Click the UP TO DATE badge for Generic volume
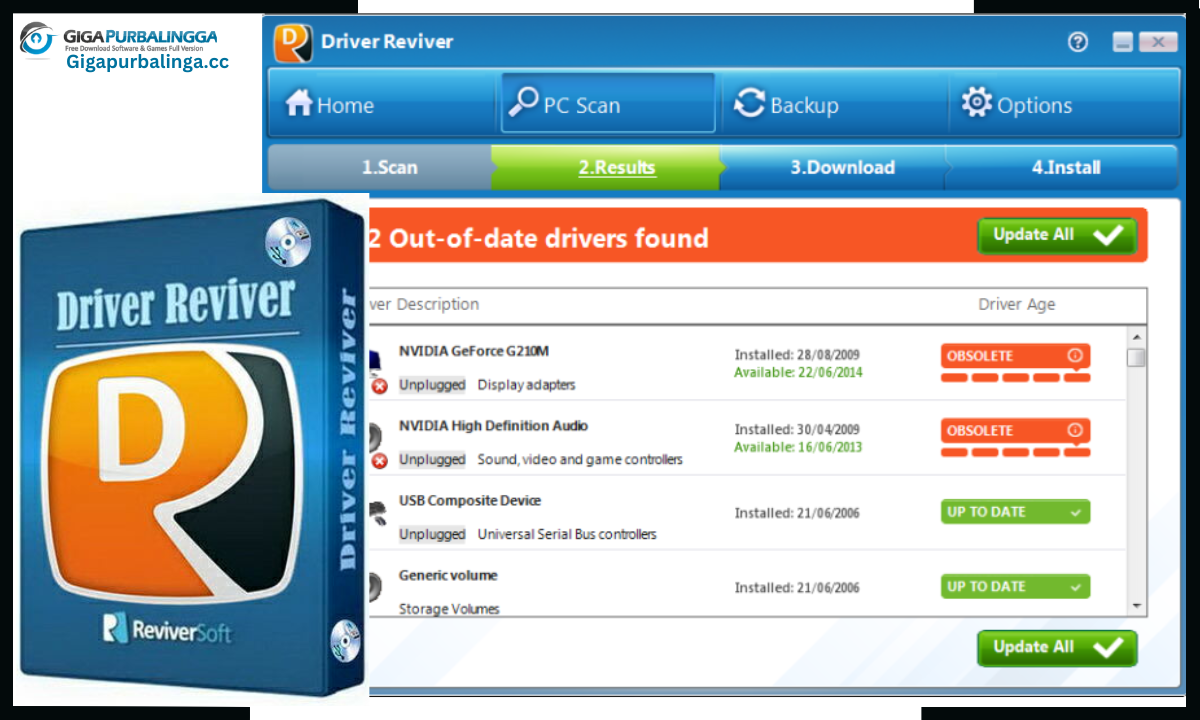Image resolution: width=1200 pixels, height=720 pixels. pyautogui.click(x=1015, y=587)
